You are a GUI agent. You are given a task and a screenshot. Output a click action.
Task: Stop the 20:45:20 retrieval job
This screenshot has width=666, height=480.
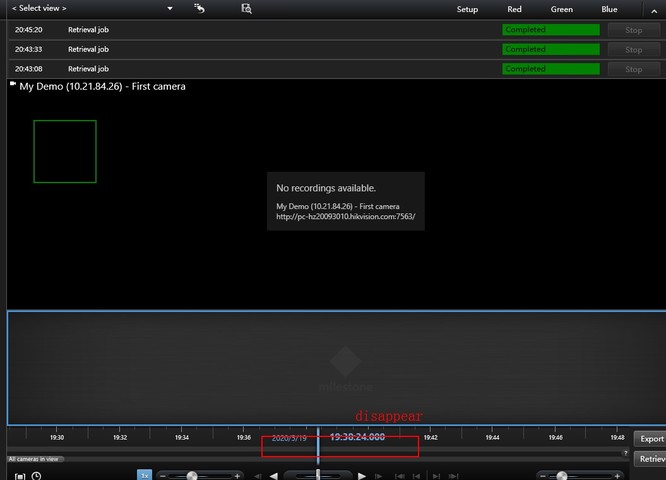(633, 30)
